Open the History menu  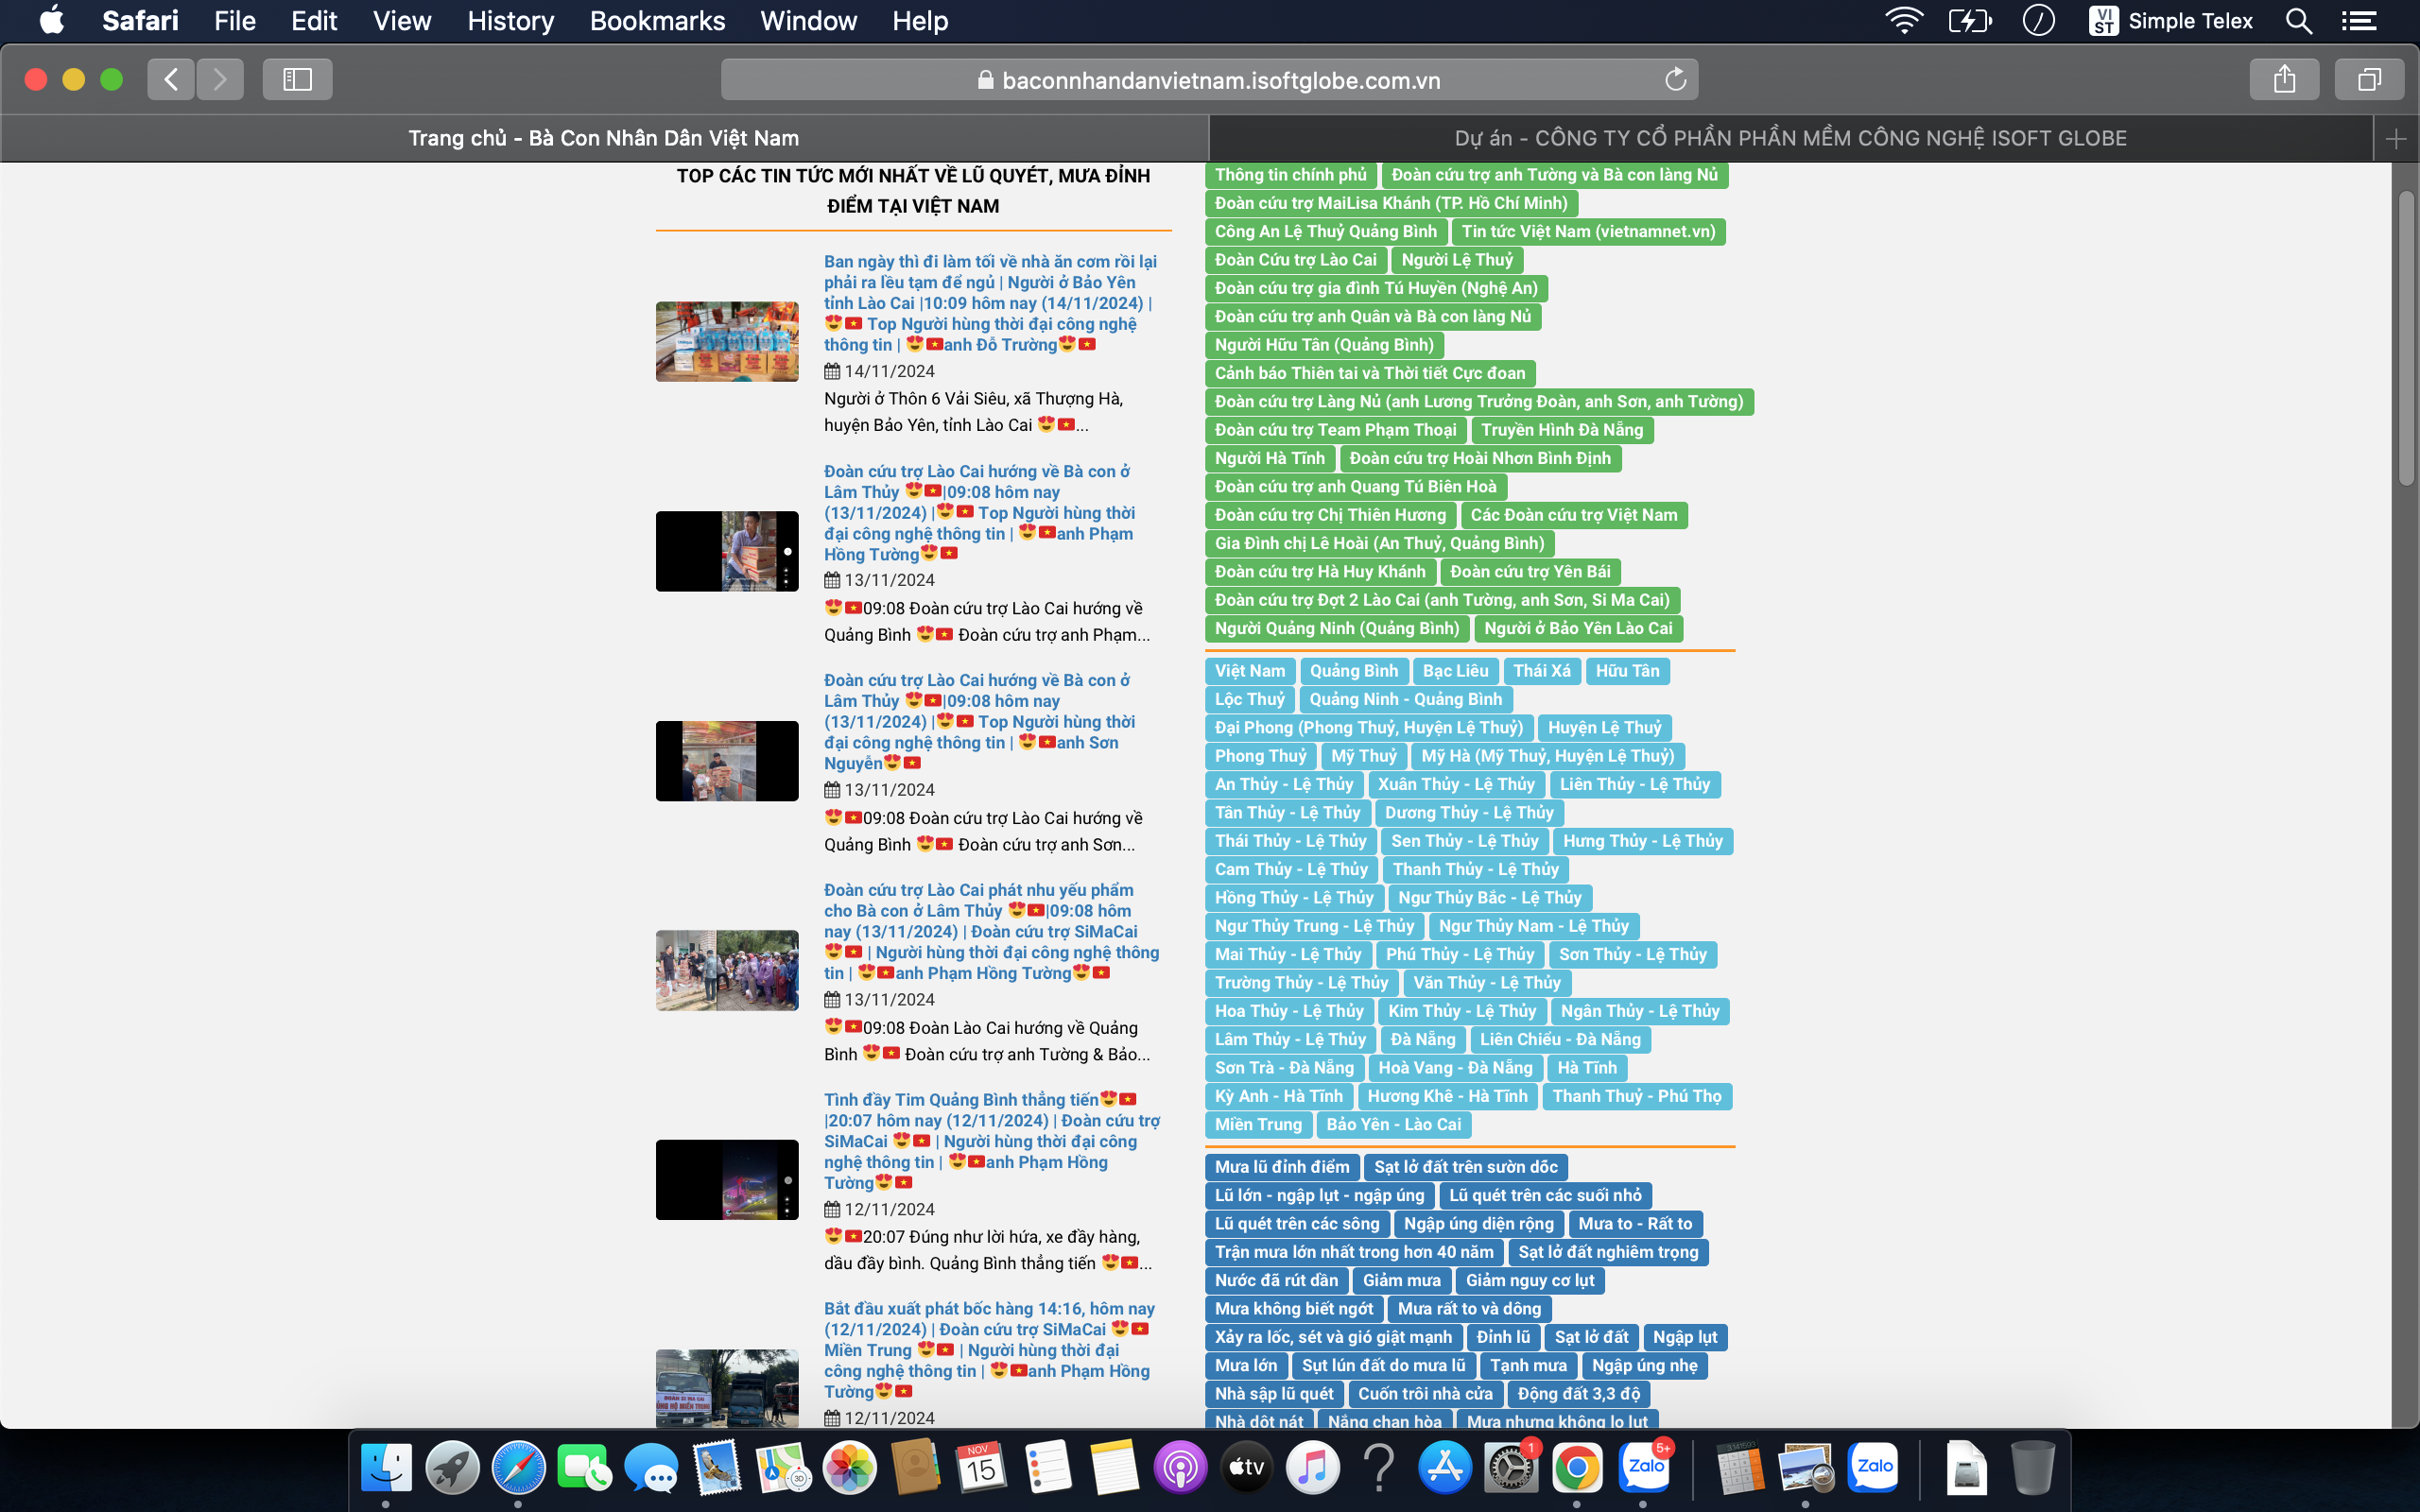(510, 21)
